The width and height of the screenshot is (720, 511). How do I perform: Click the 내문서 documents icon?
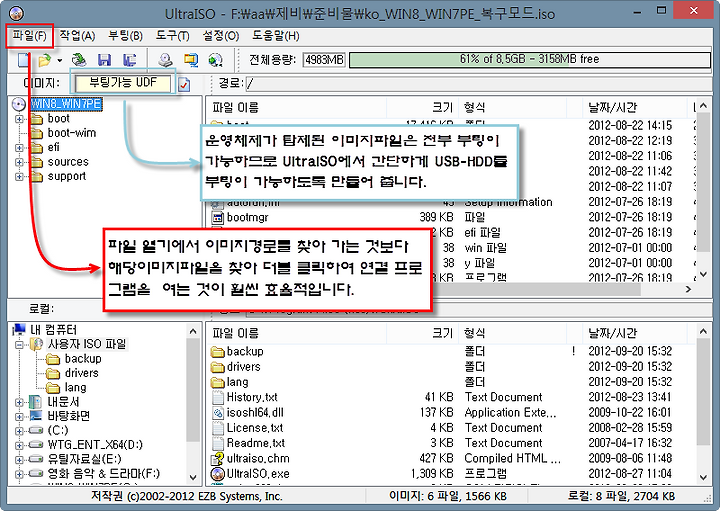click(x=36, y=402)
